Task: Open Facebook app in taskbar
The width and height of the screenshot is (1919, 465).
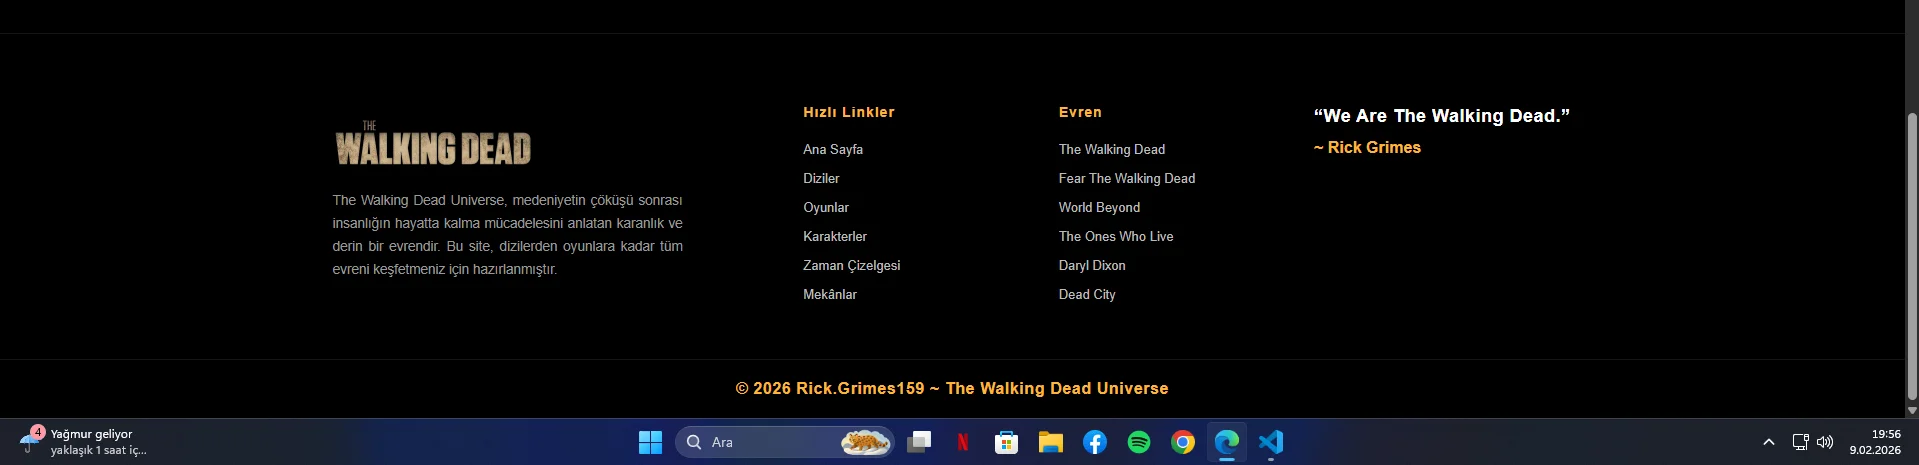Action: coord(1094,442)
